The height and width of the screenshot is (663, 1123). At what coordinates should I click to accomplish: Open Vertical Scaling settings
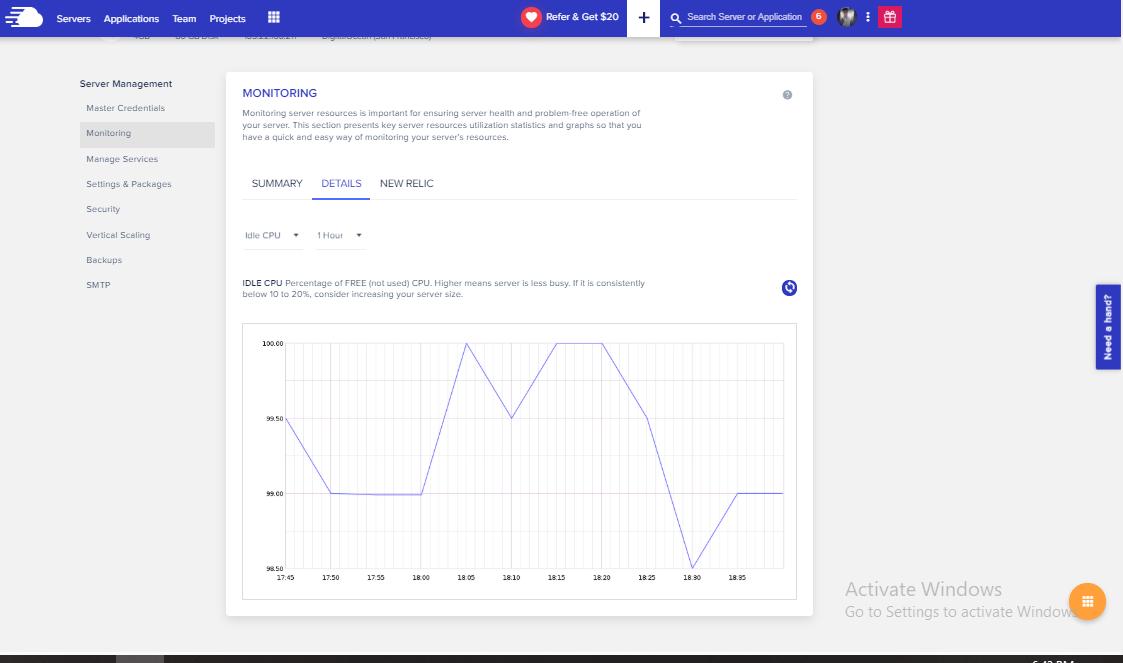(x=119, y=234)
